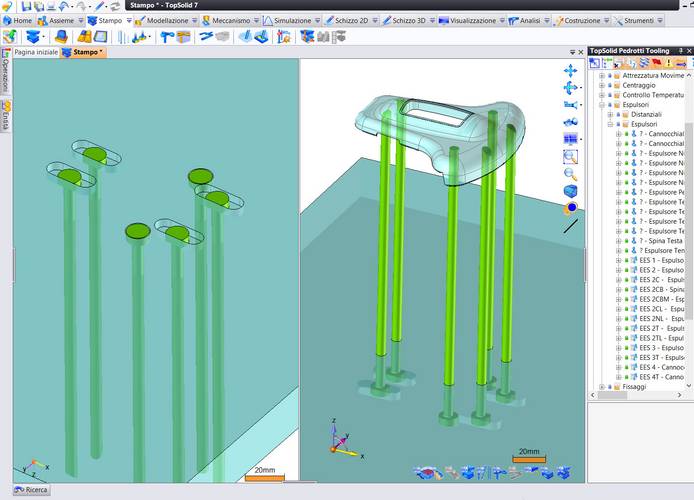Switch to the Pagina iniziale tab
This screenshot has width=694, height=500.
[35, 51]
